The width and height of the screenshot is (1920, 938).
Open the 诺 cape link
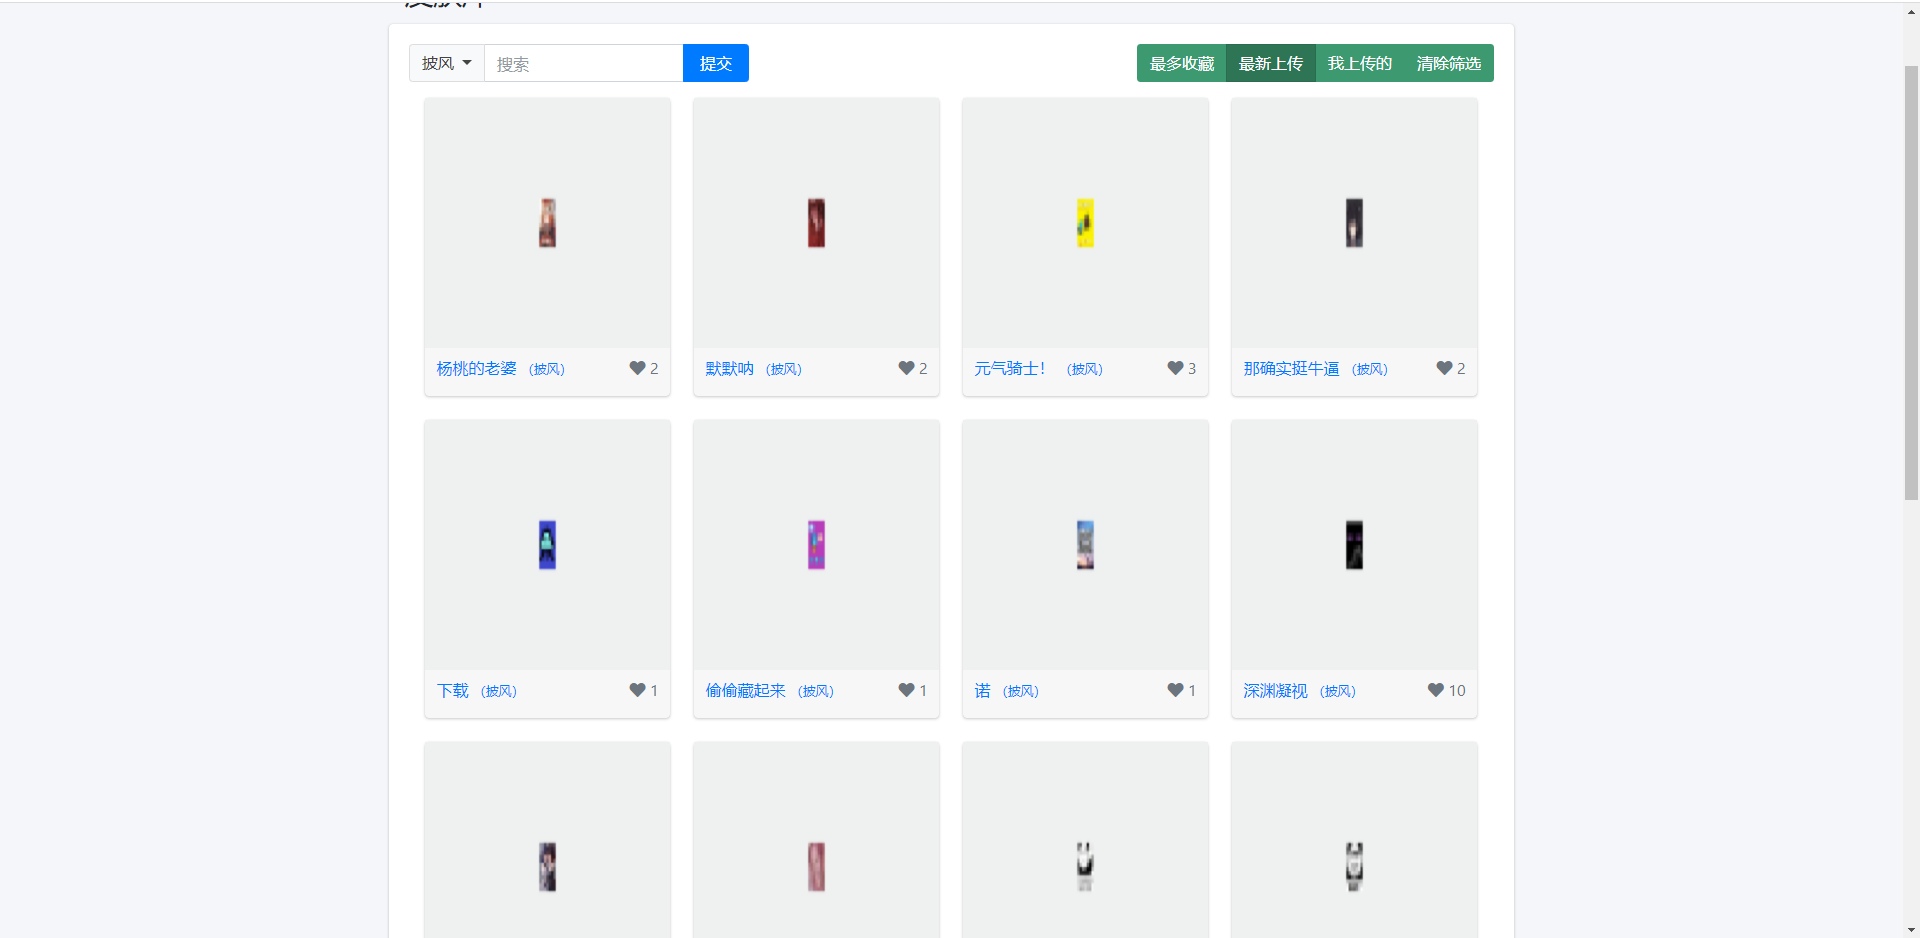pyautogui.click(x=982, y=691)
